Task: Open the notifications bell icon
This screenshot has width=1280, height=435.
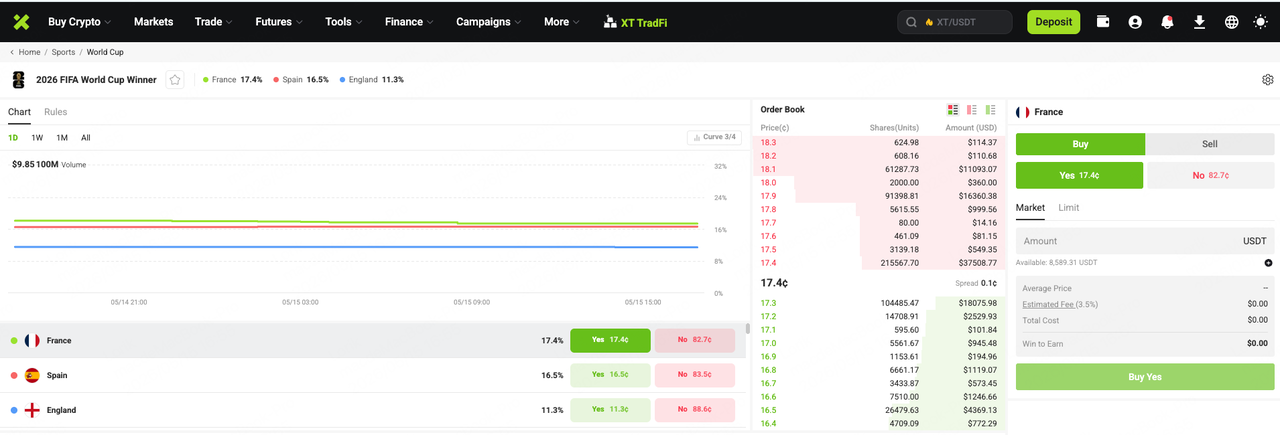Action: 1167,22
